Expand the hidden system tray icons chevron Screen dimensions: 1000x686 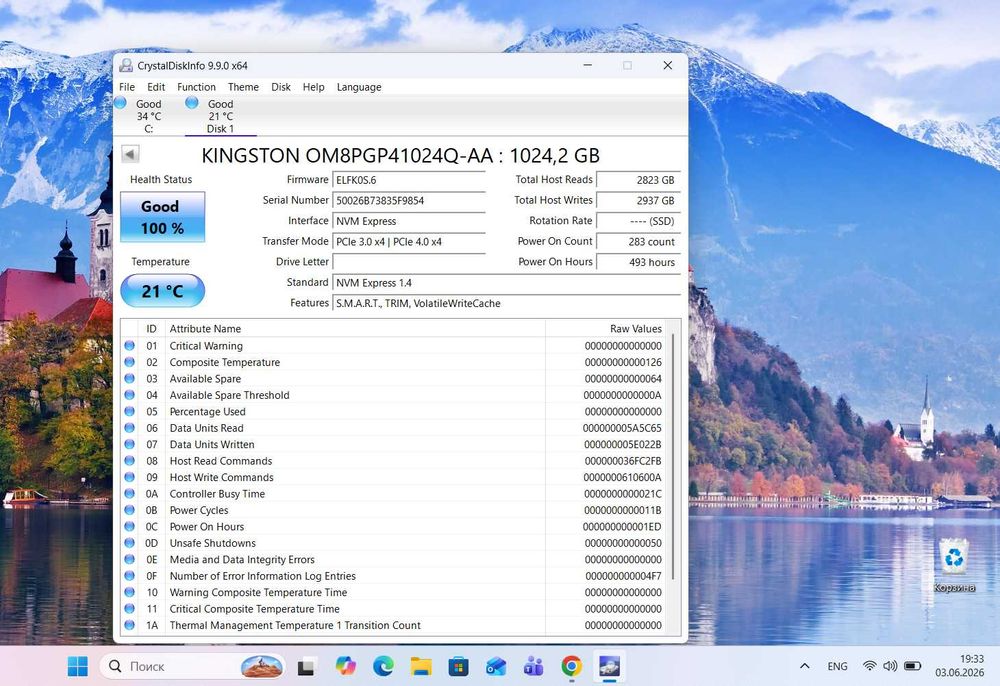(805, 666)
